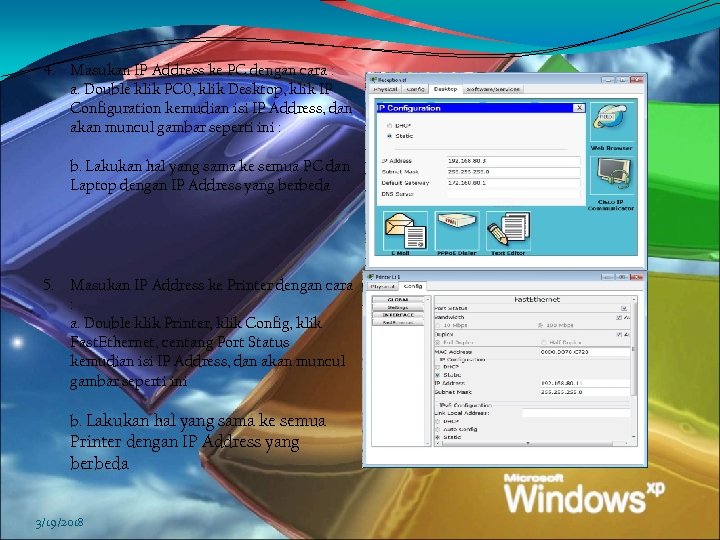The width and height of the screenshot is (720, 540).
Task: Switch to Physical tab in Receptionist window
Action: pos(385,89)
